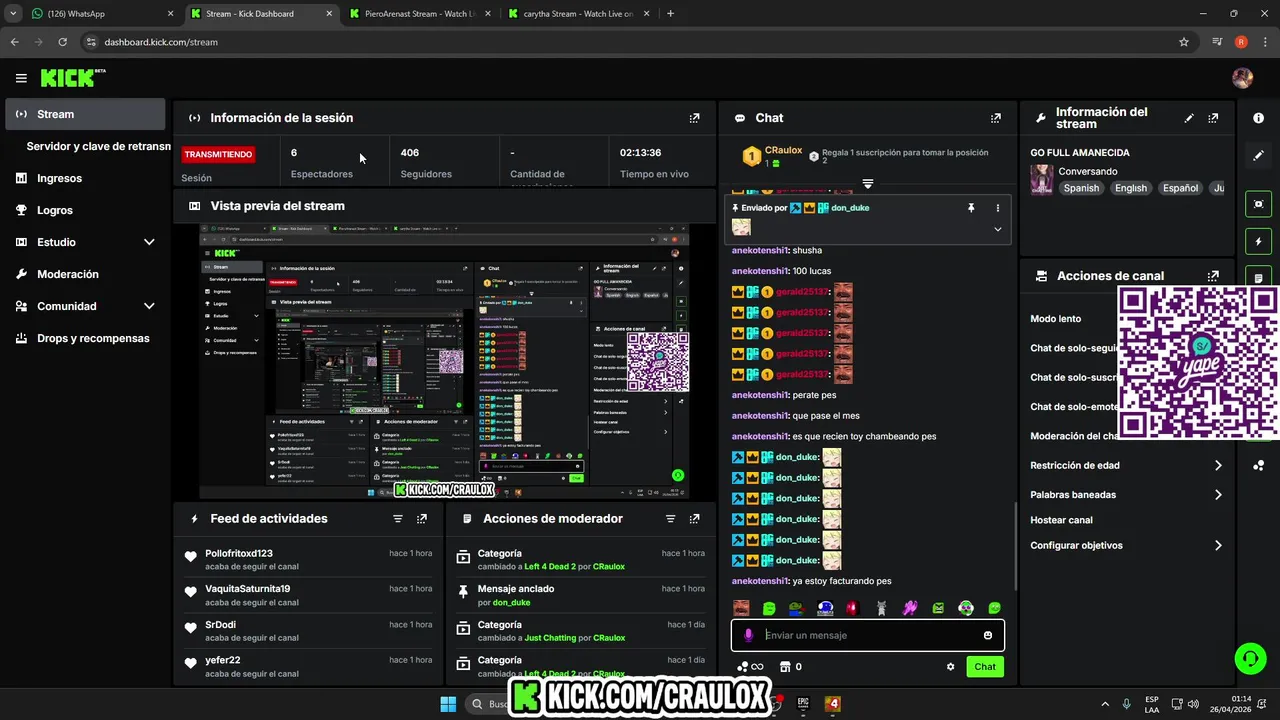Click the English tag
This screenshot has height=720, width=1280.
[x=1131, y=188]
